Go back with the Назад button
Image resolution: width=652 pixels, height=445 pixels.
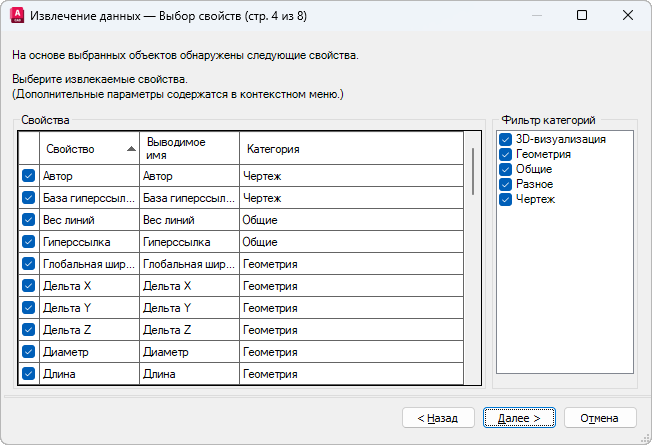click(438, 417)
